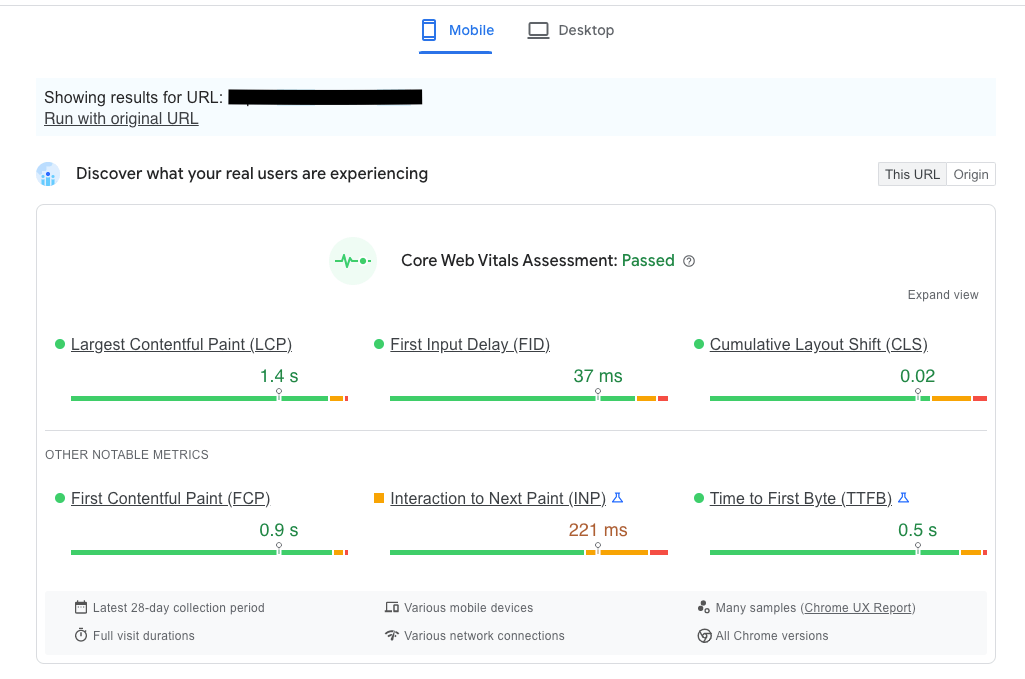This screenshot has height=679, width=1025.
Task: Click the FID distribution bar
Action: click(529, 398)
